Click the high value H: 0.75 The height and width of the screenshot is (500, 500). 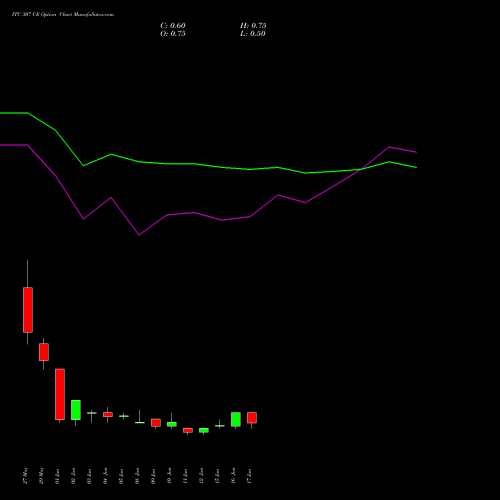point(253,26)
